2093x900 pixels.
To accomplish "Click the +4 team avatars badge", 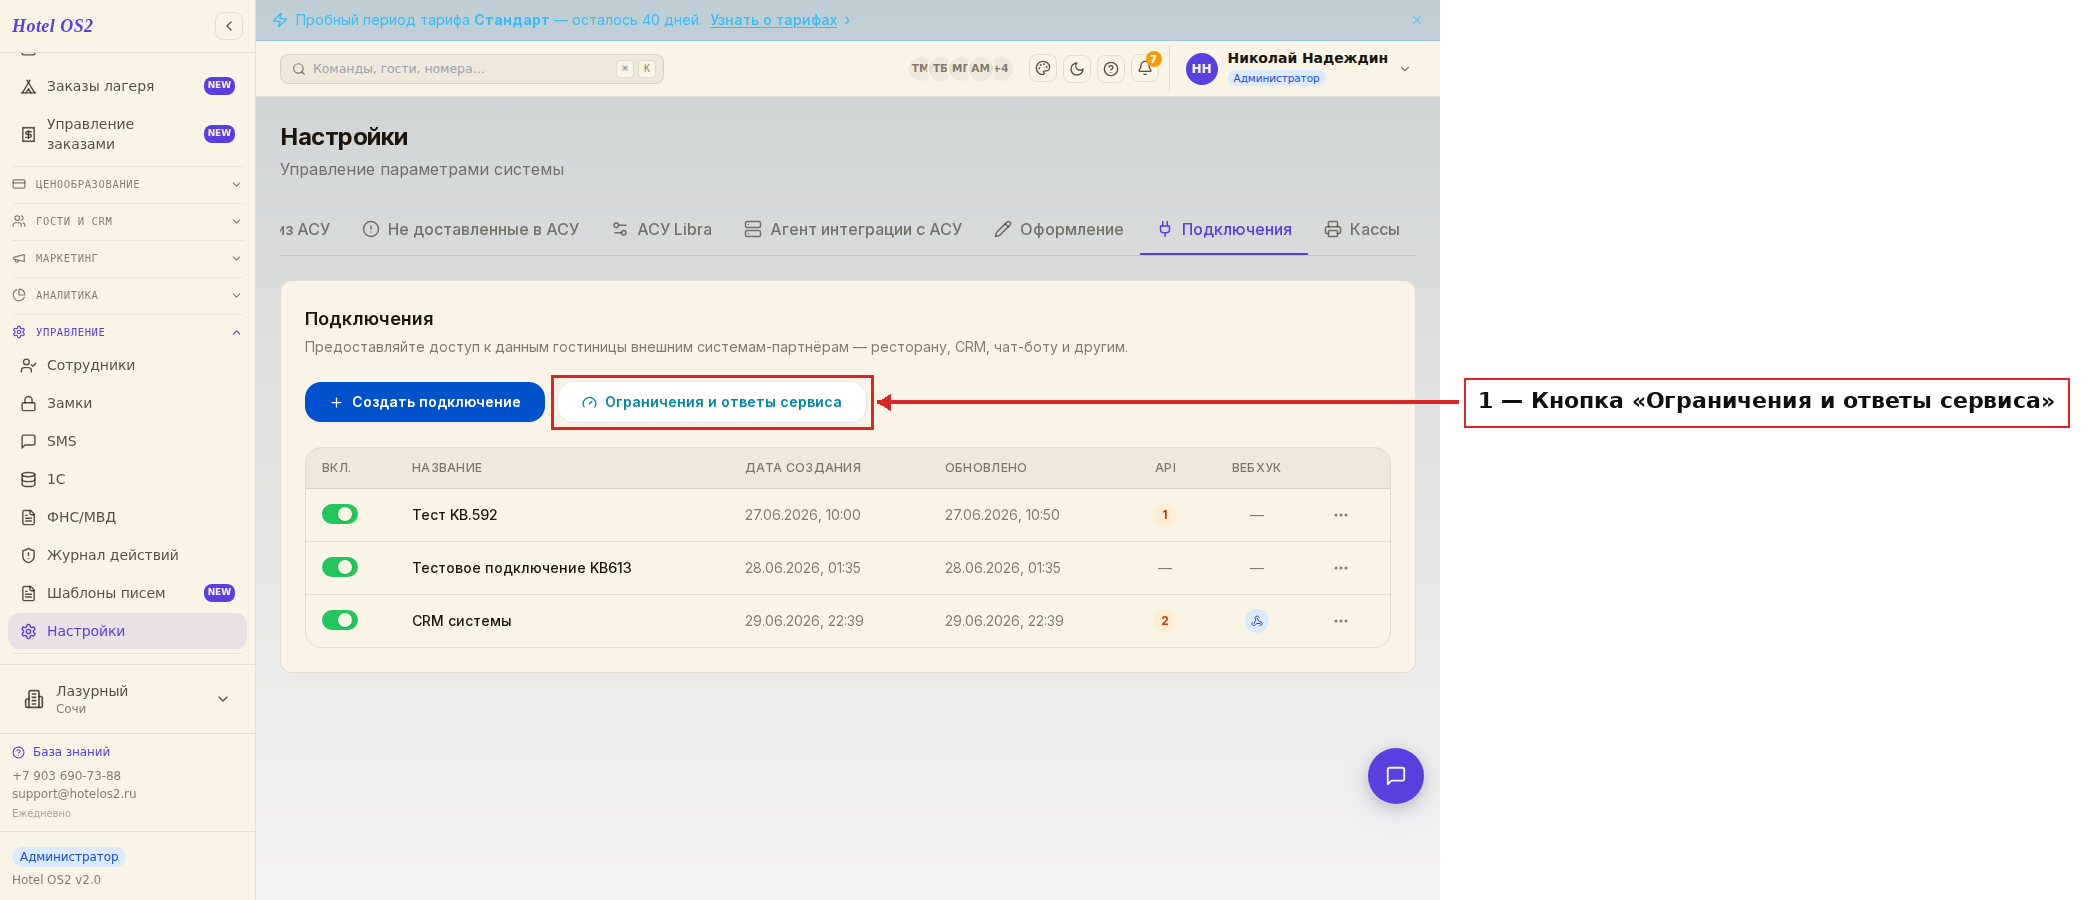I will pyautogui.click(x=1001, y=68).
